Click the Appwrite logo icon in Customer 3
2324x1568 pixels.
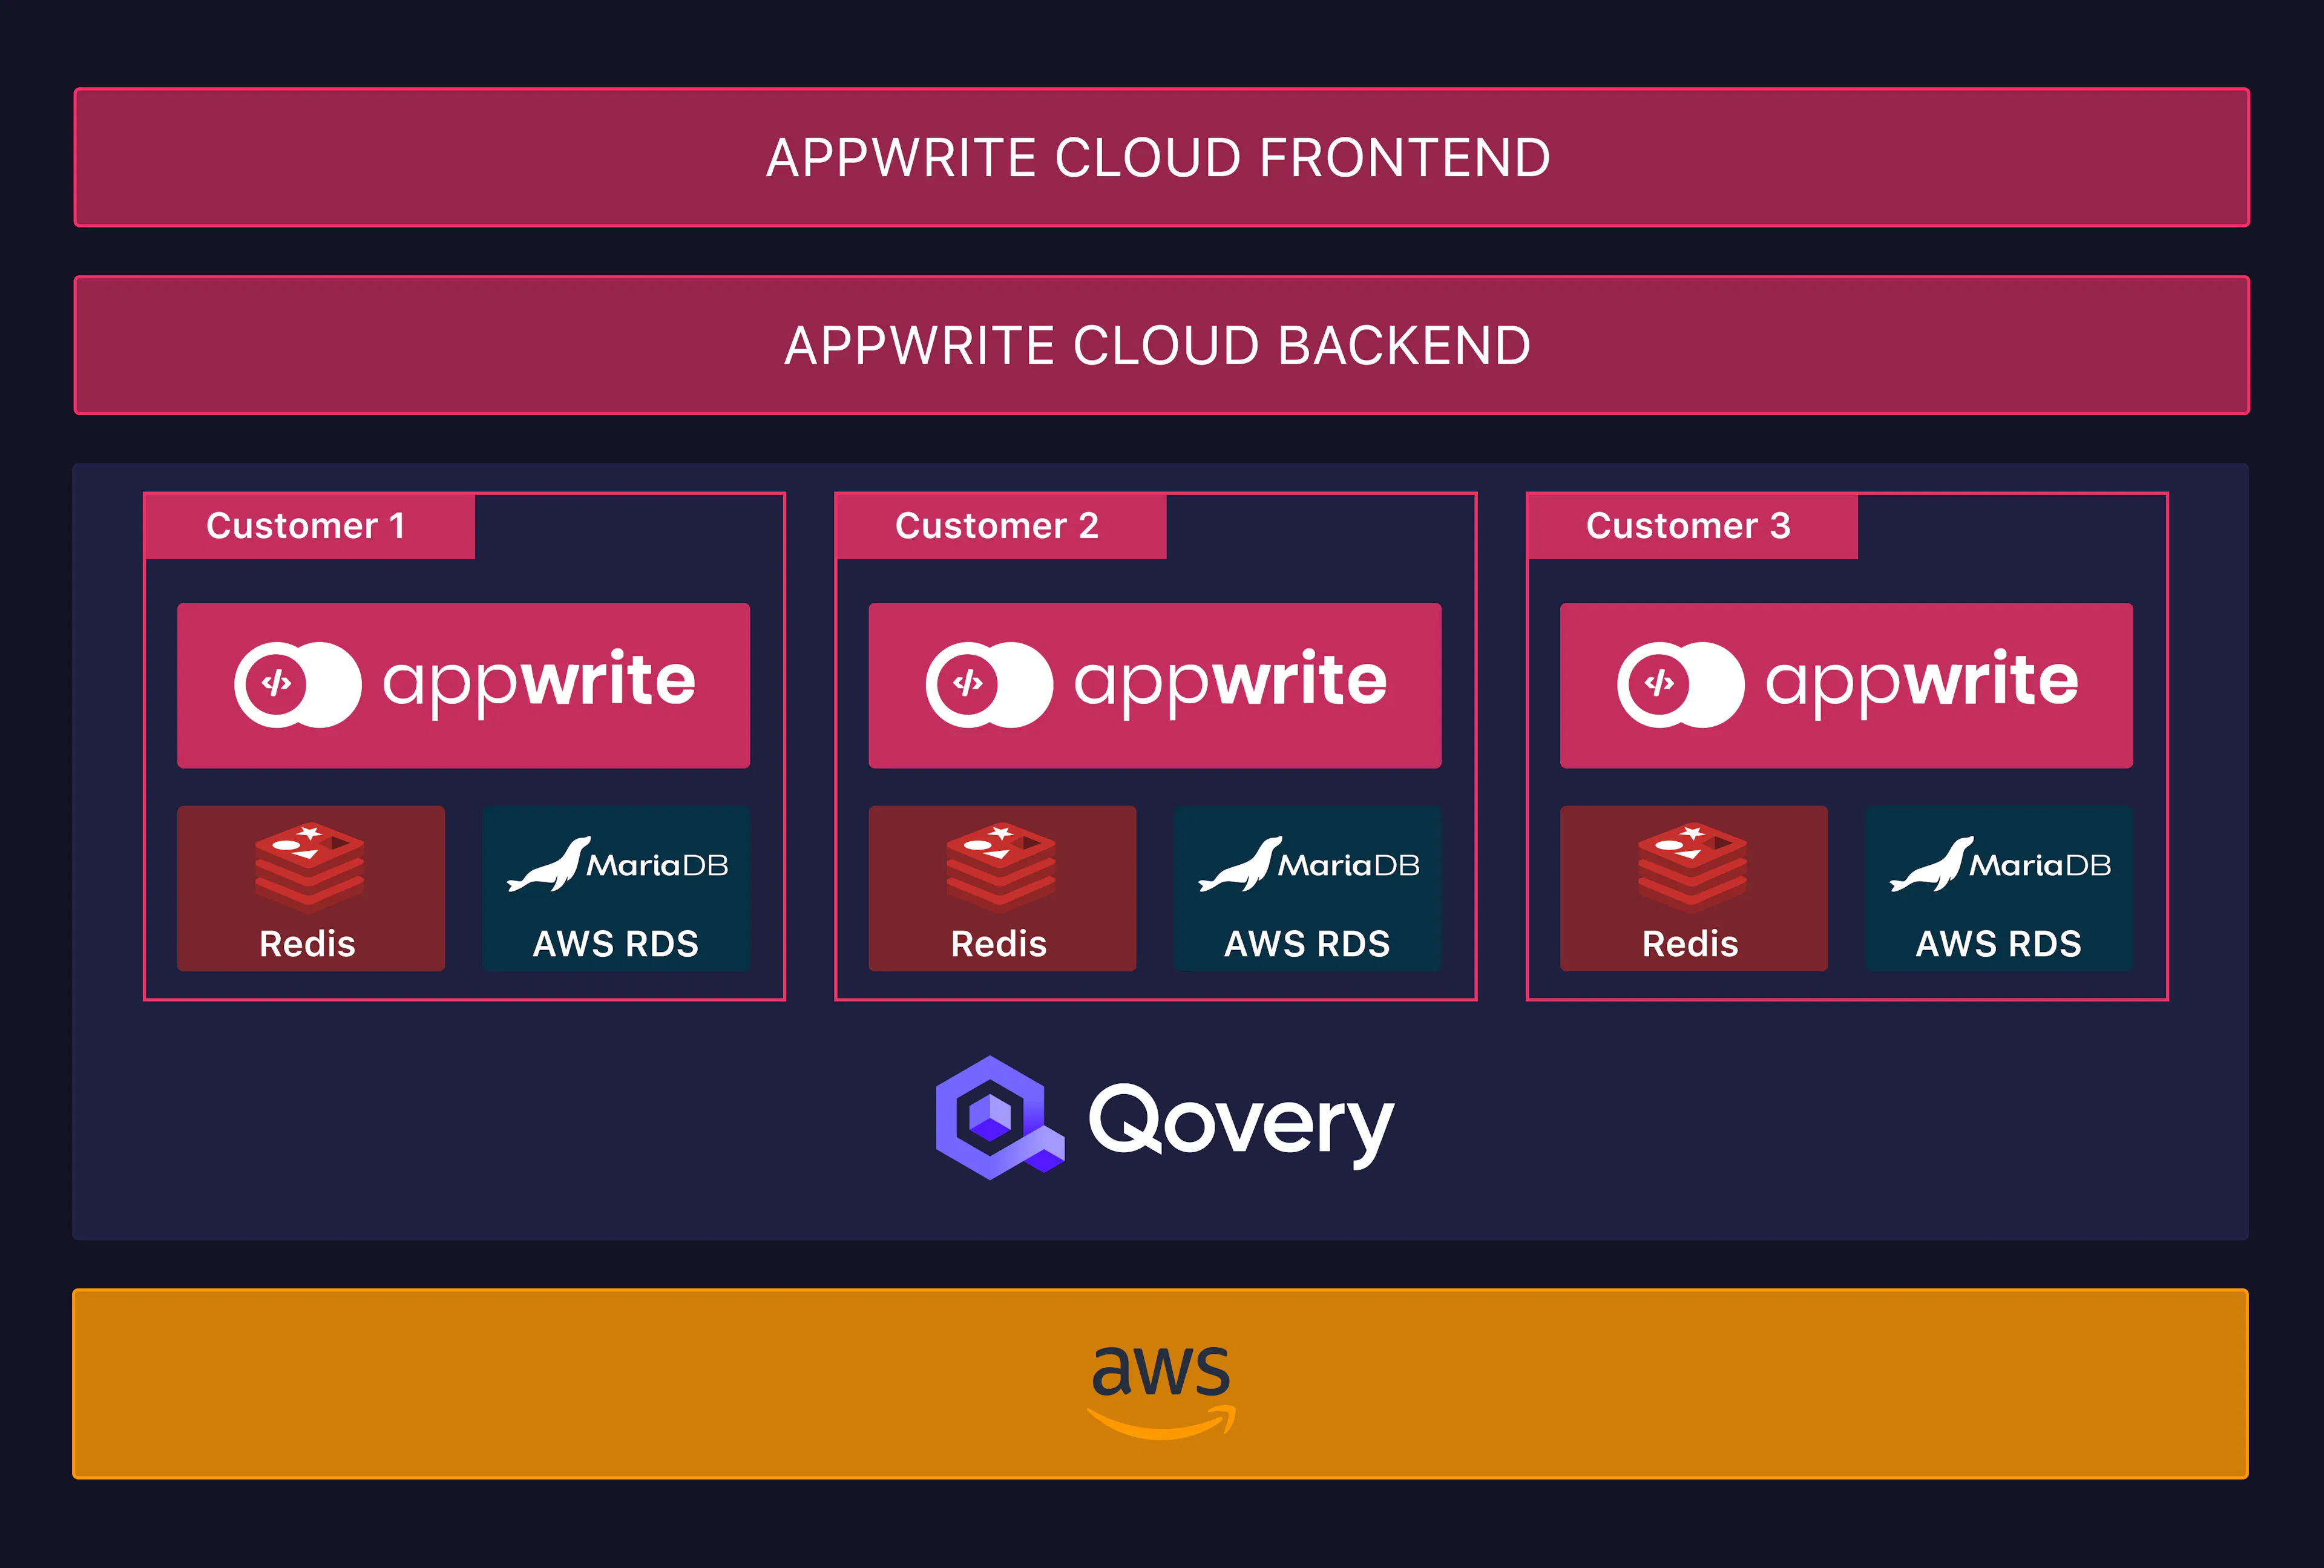tap(1681, 685)
